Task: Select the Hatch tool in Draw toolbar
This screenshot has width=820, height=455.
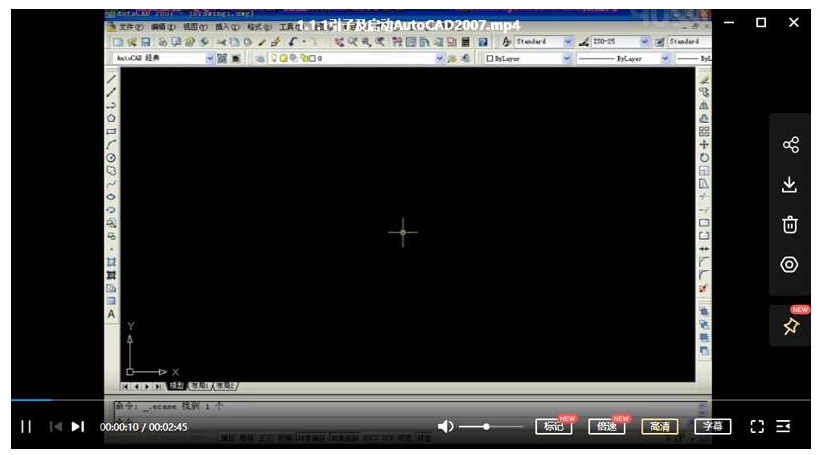Action: (x=111, y=263)
